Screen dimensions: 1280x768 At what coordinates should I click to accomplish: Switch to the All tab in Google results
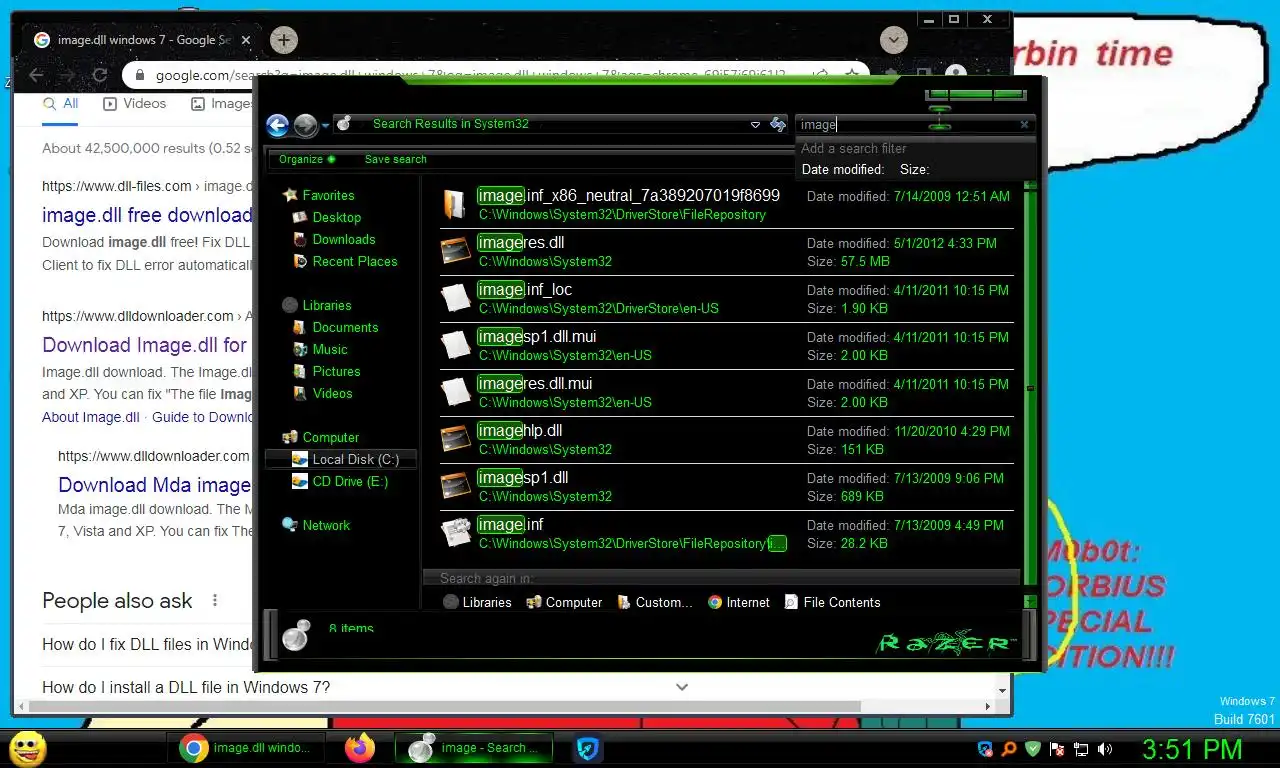(60, 103)
